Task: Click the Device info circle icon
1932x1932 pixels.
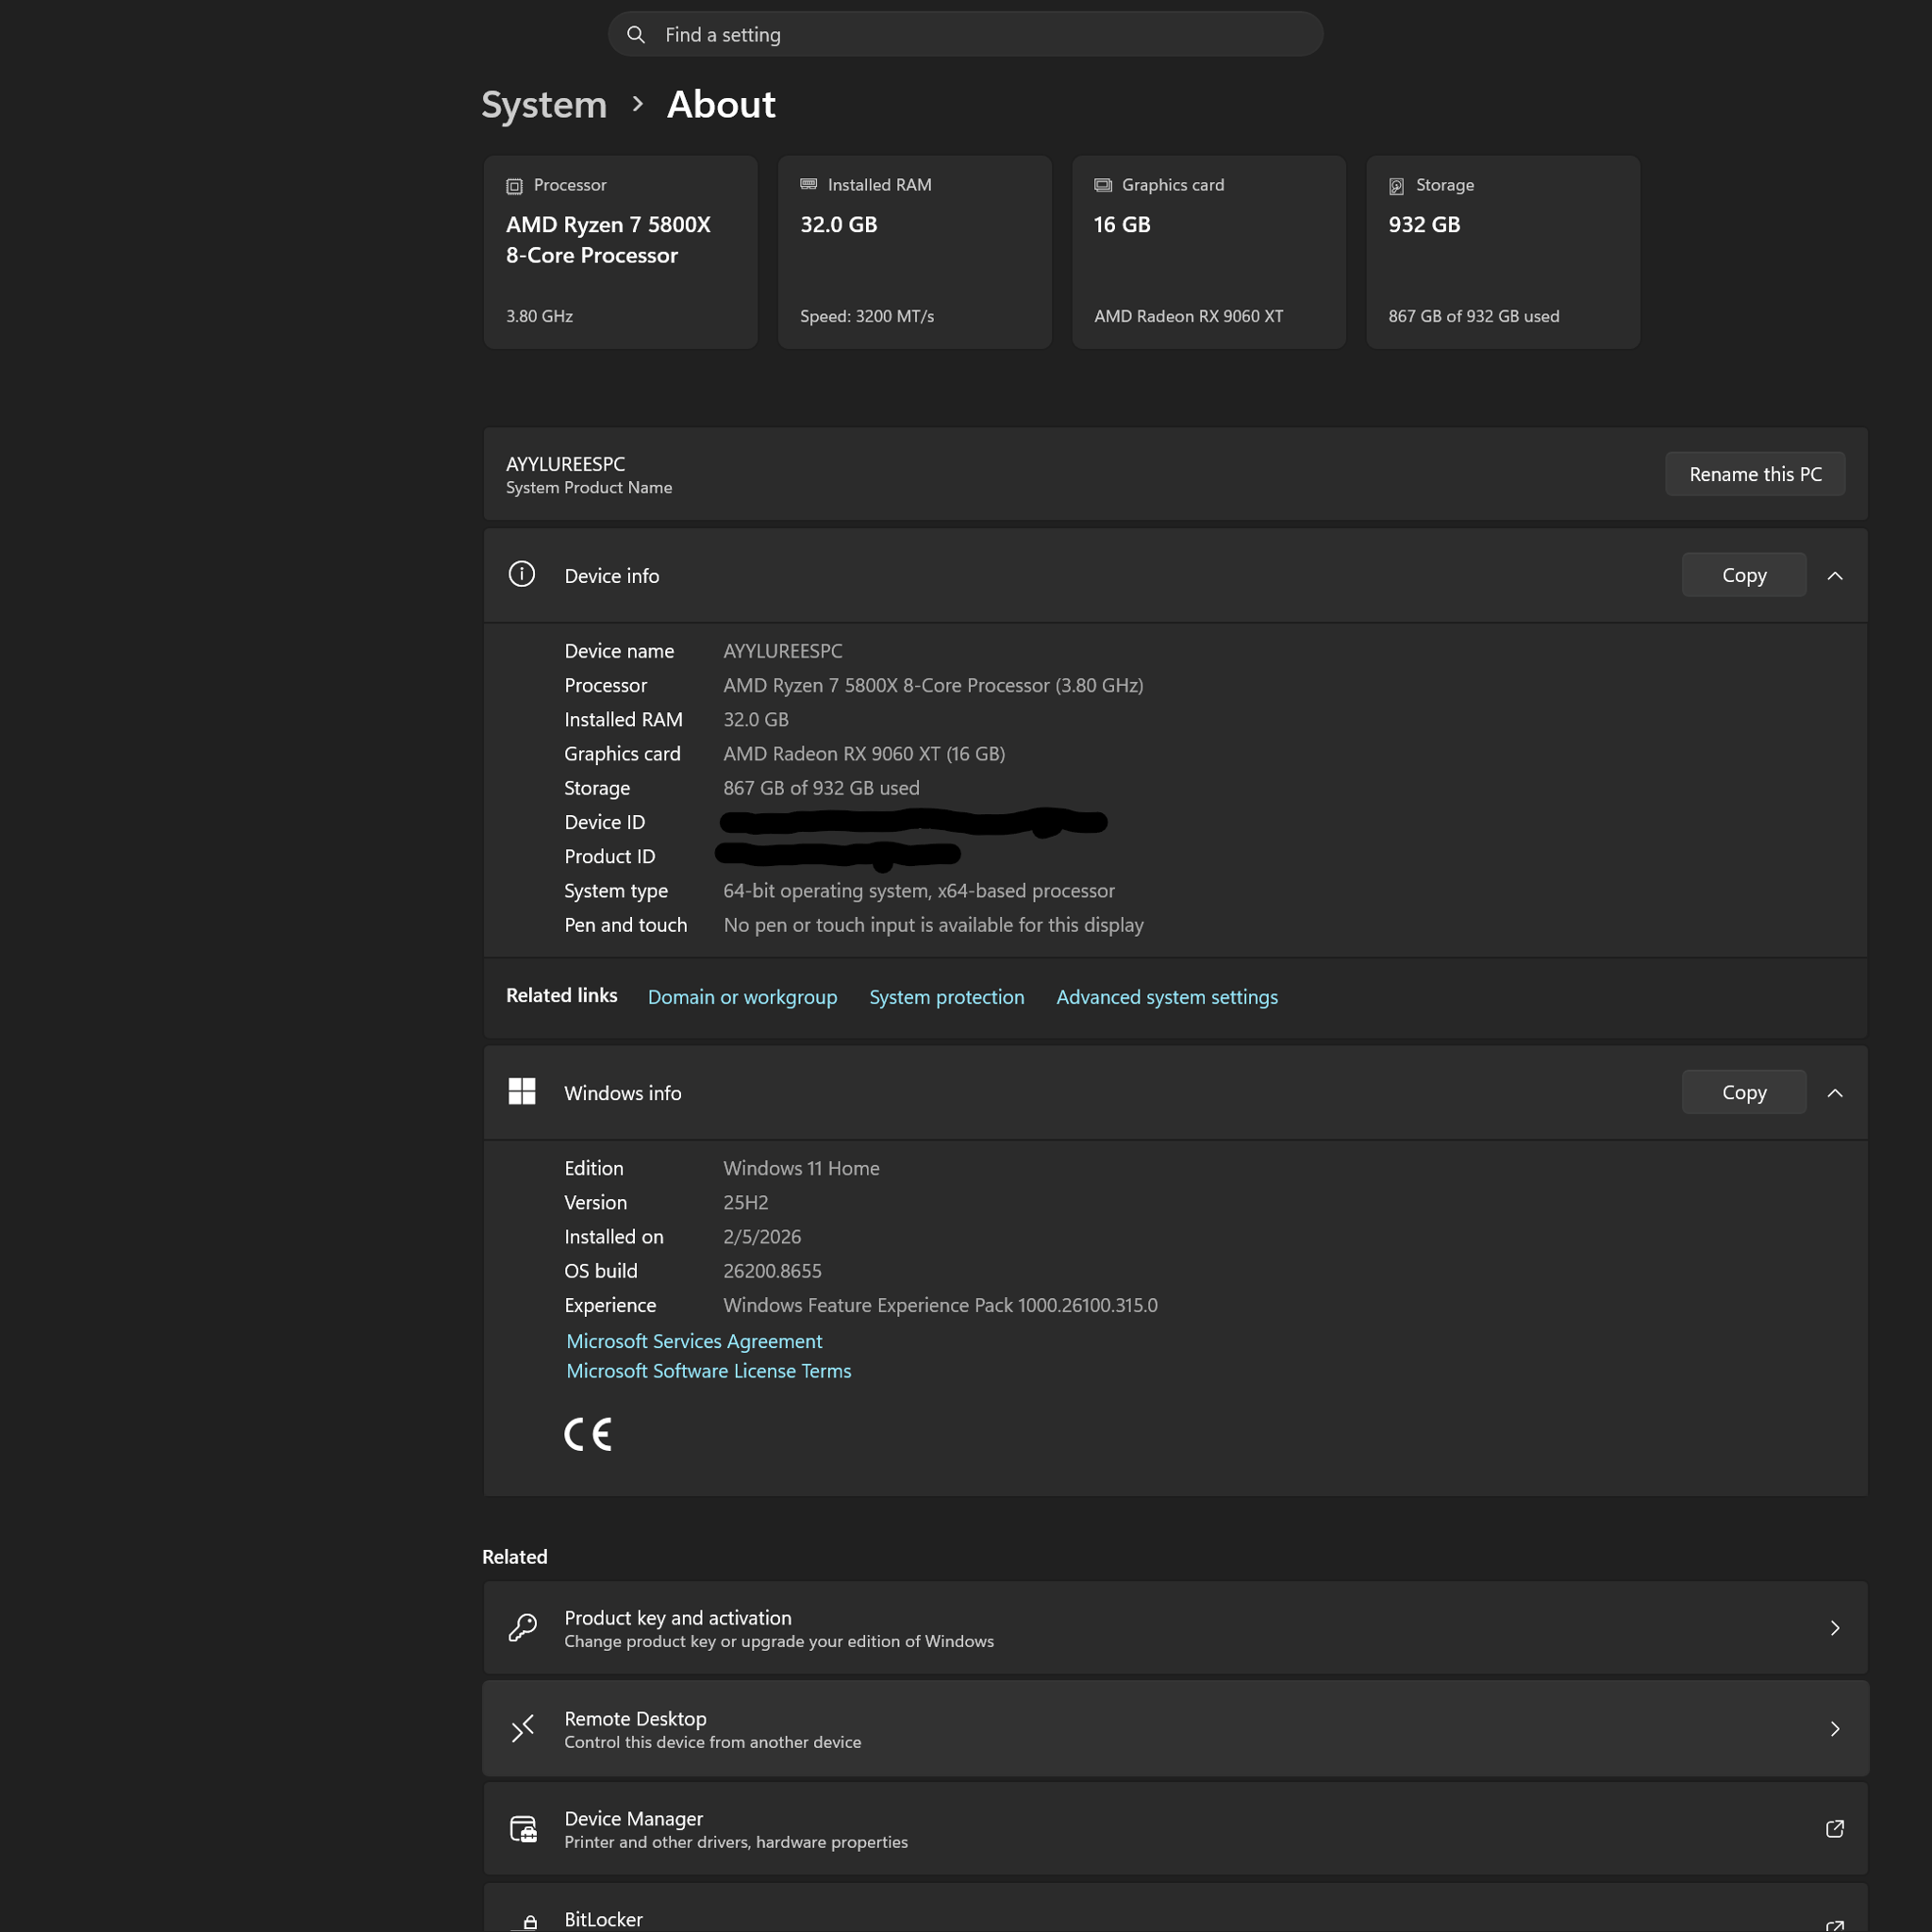Action: [521, 574]
